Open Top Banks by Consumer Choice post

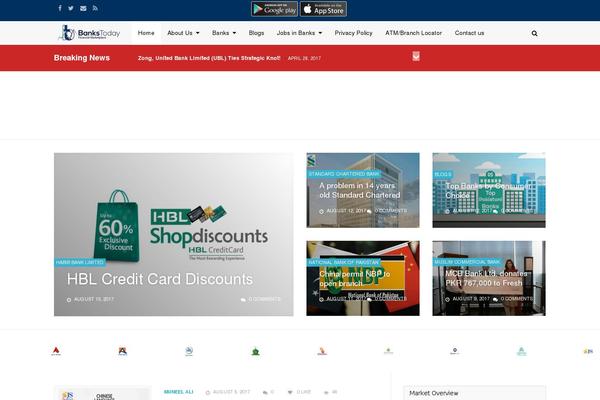(x=488, y=190)
